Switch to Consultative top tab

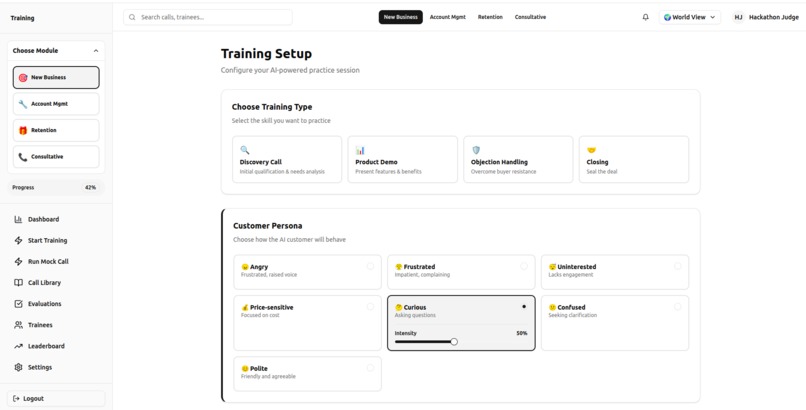pyautogui.click(x=530, y=17)
